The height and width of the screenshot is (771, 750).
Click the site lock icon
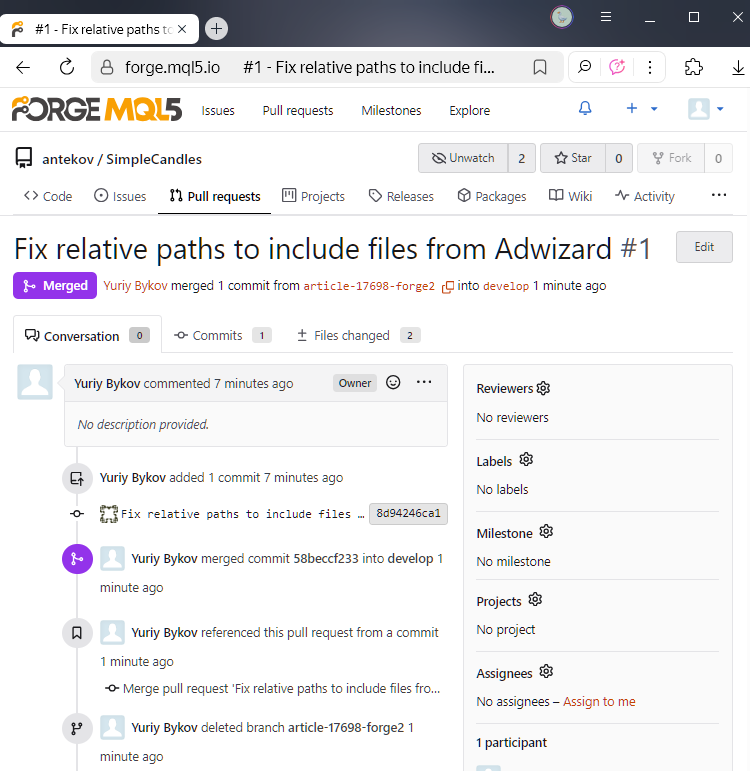(107, 67)
